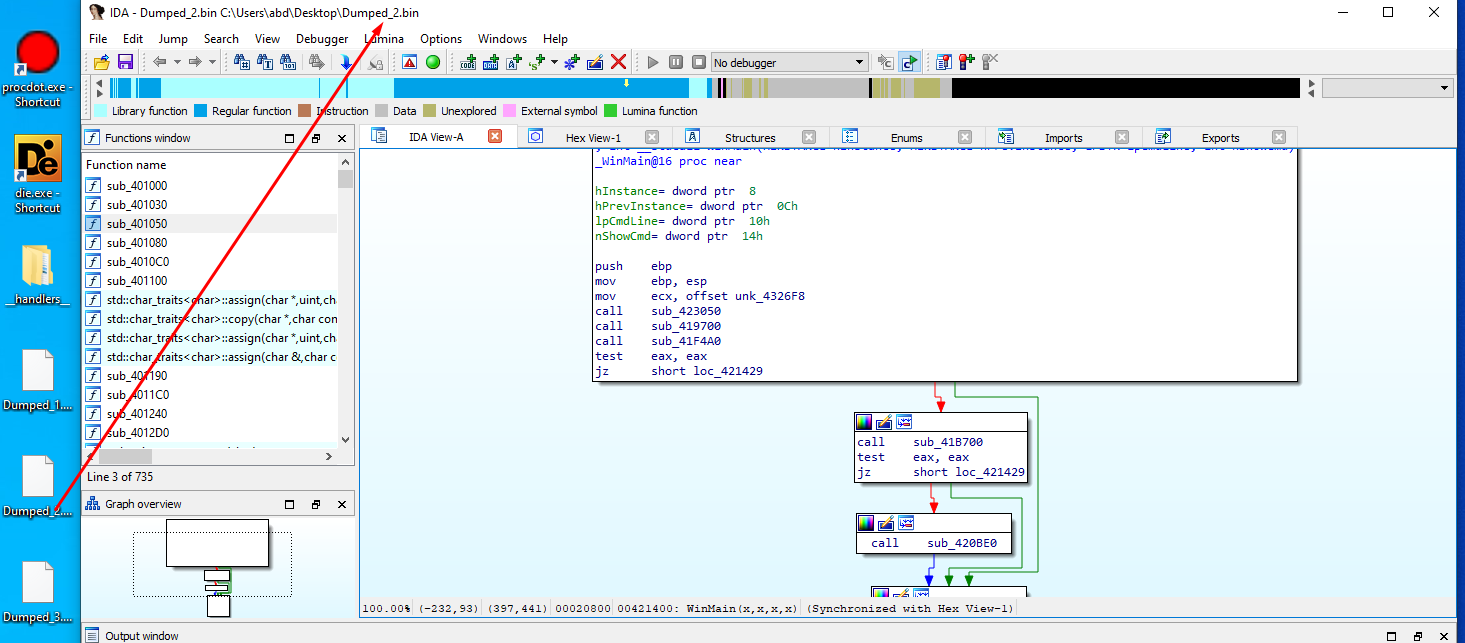
Task: Switch to the Structures tab
Action: click(x=750, y=138)
